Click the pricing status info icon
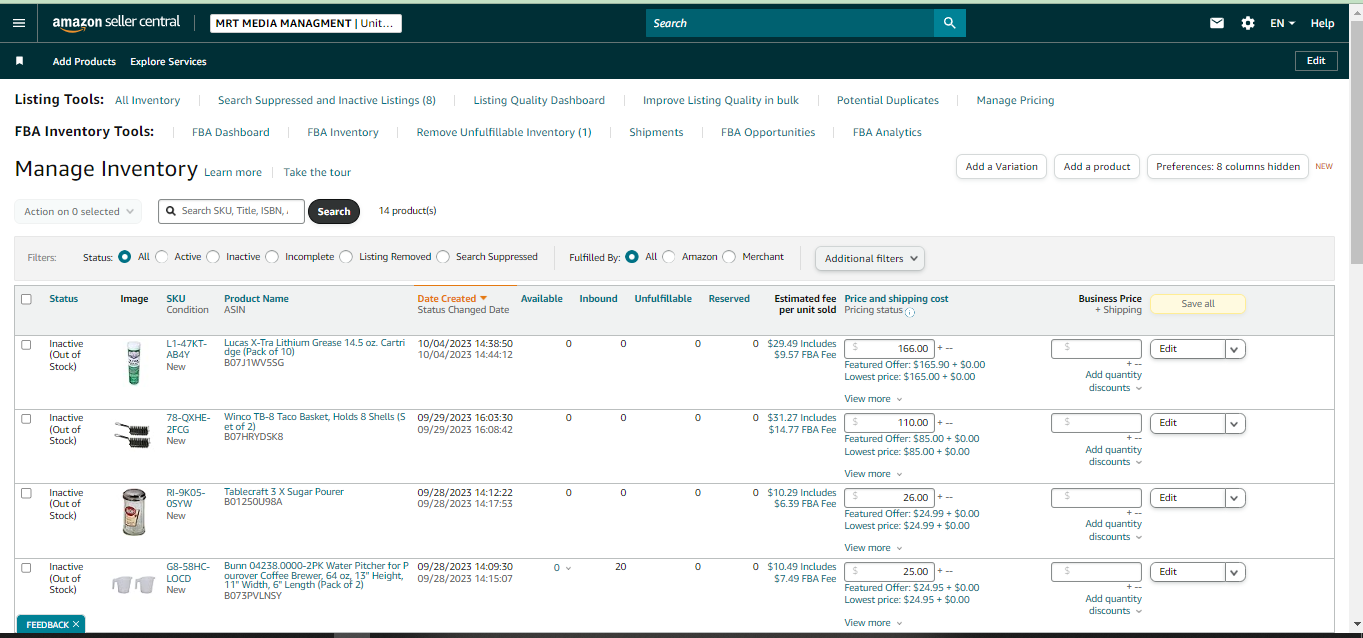 [910, 312]
